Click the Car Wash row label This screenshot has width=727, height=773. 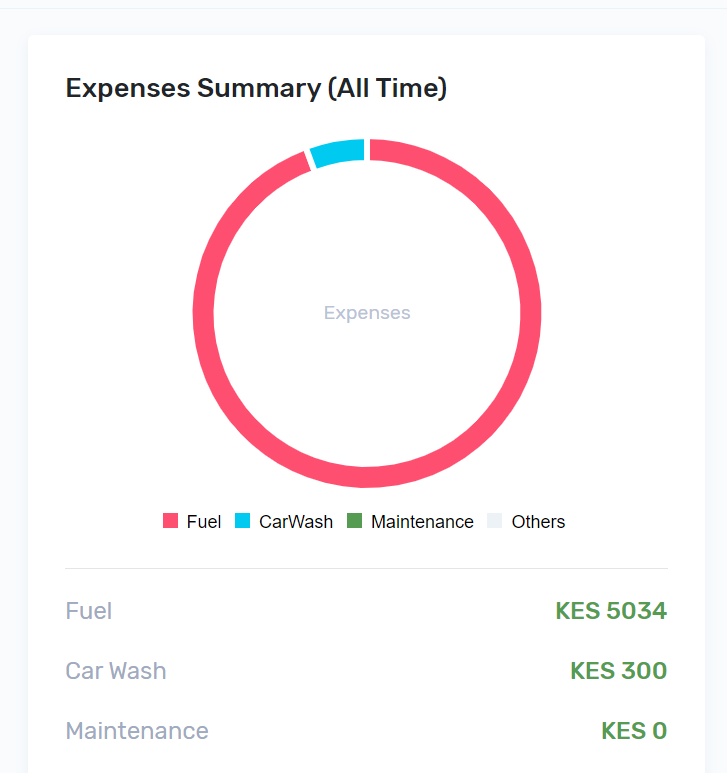point(116,670)
